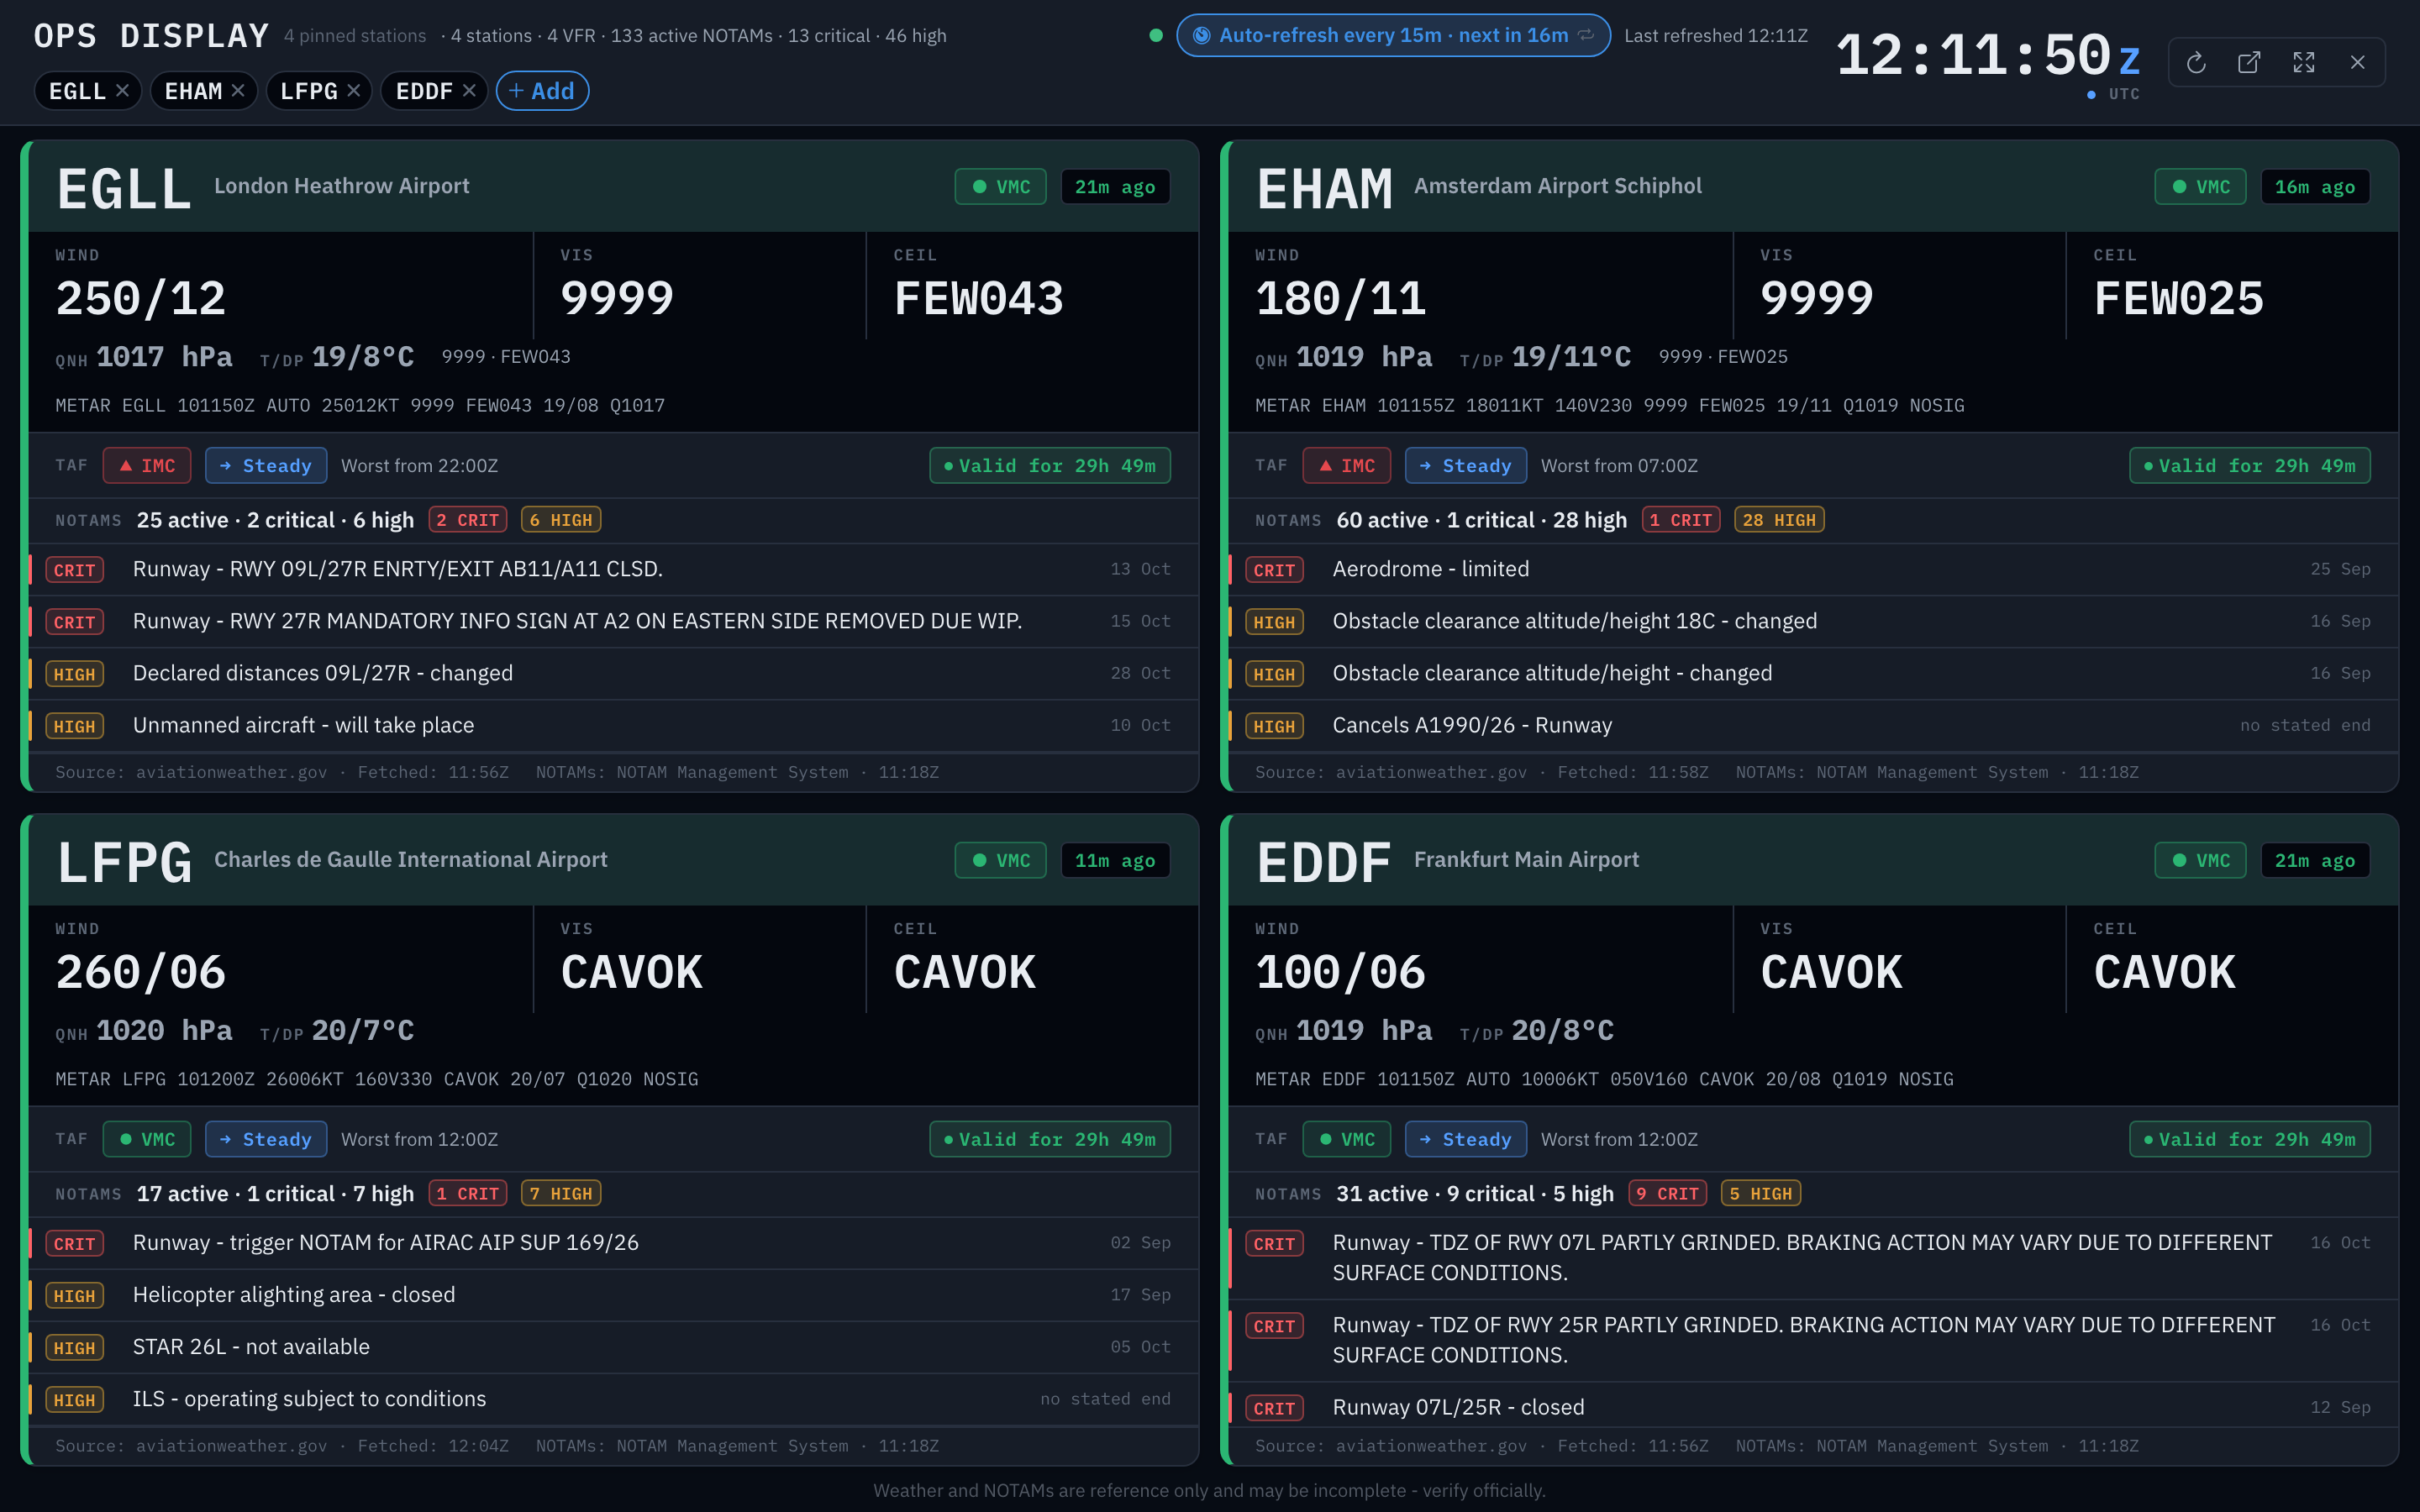2420x1512 pixels.
Task: Click the EDDF TAF VMC badge
Action: [x=1347, y=1140]
